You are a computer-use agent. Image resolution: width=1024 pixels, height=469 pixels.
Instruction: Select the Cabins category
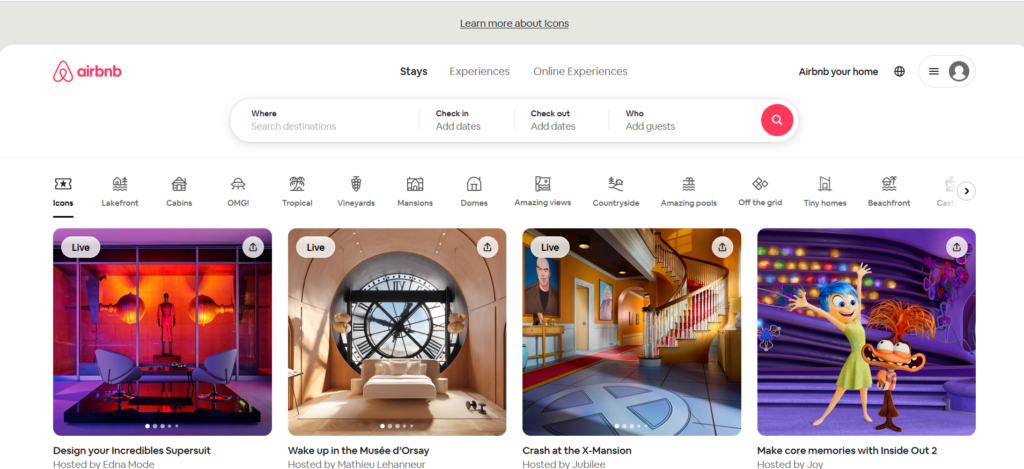pos(179,192)
